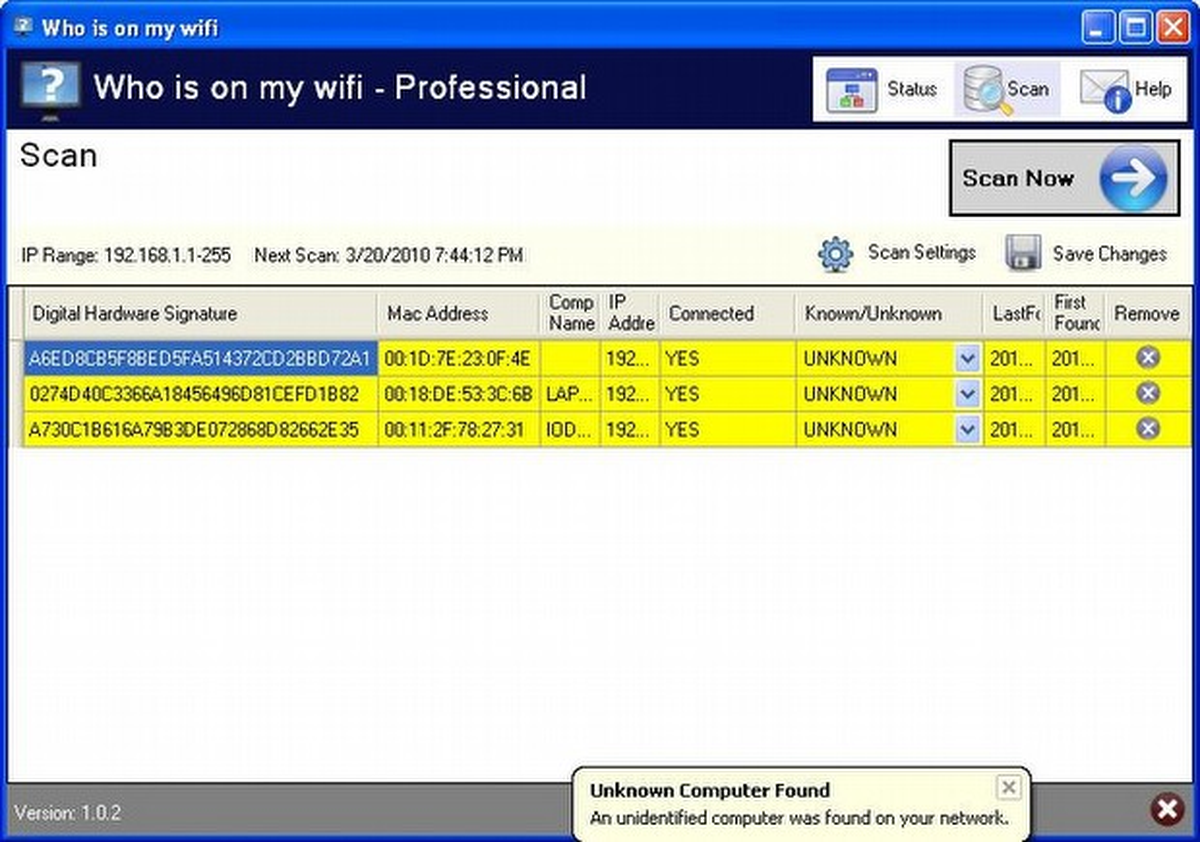Remove device with MAC 00:18:DE:53:3C:6B

coord(1148,394)
